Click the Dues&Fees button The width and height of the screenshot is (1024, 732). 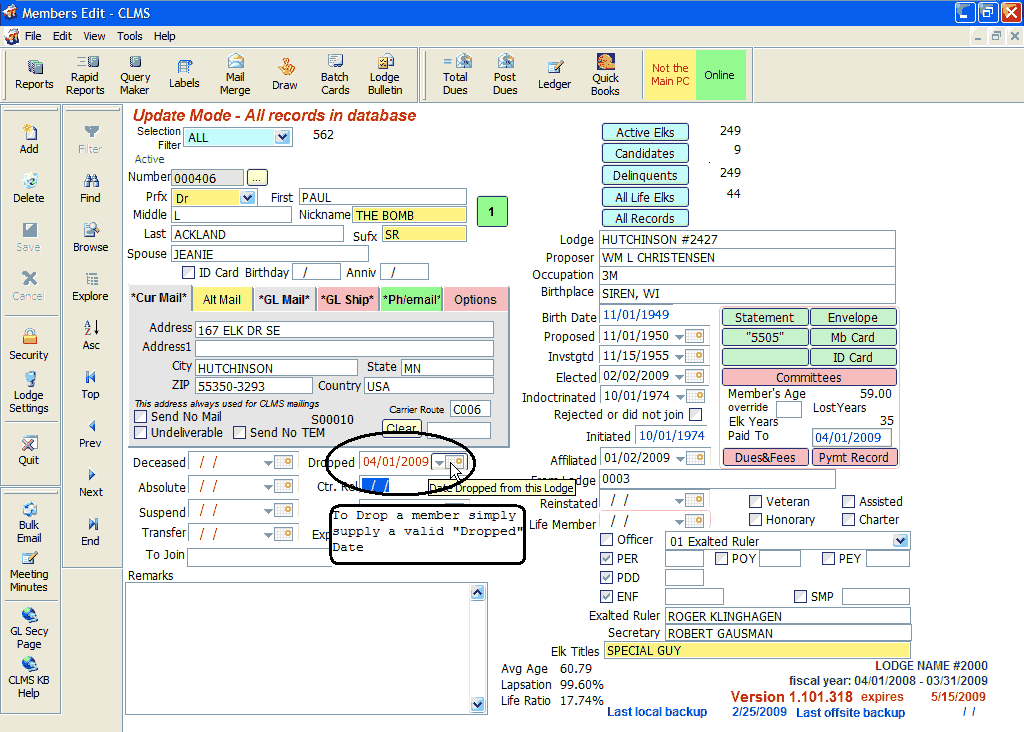click(764, 458)
